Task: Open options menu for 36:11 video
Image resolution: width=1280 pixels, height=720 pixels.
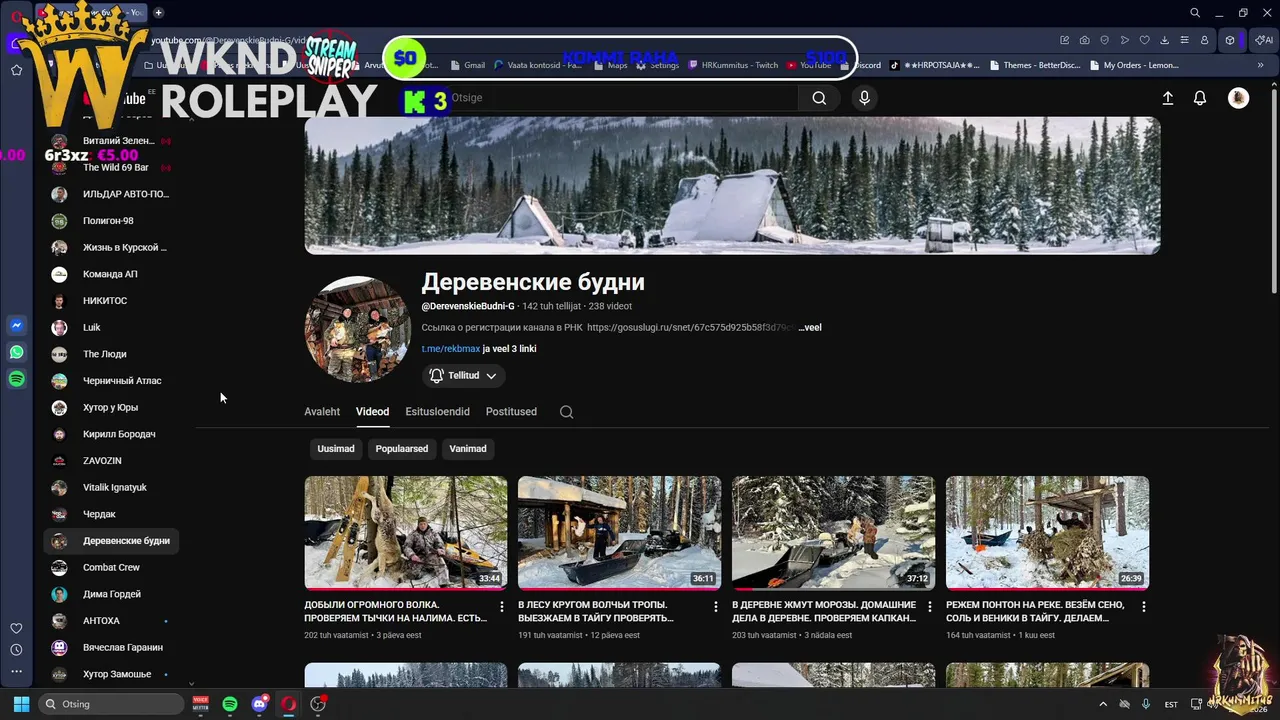Action: point(716,606)
